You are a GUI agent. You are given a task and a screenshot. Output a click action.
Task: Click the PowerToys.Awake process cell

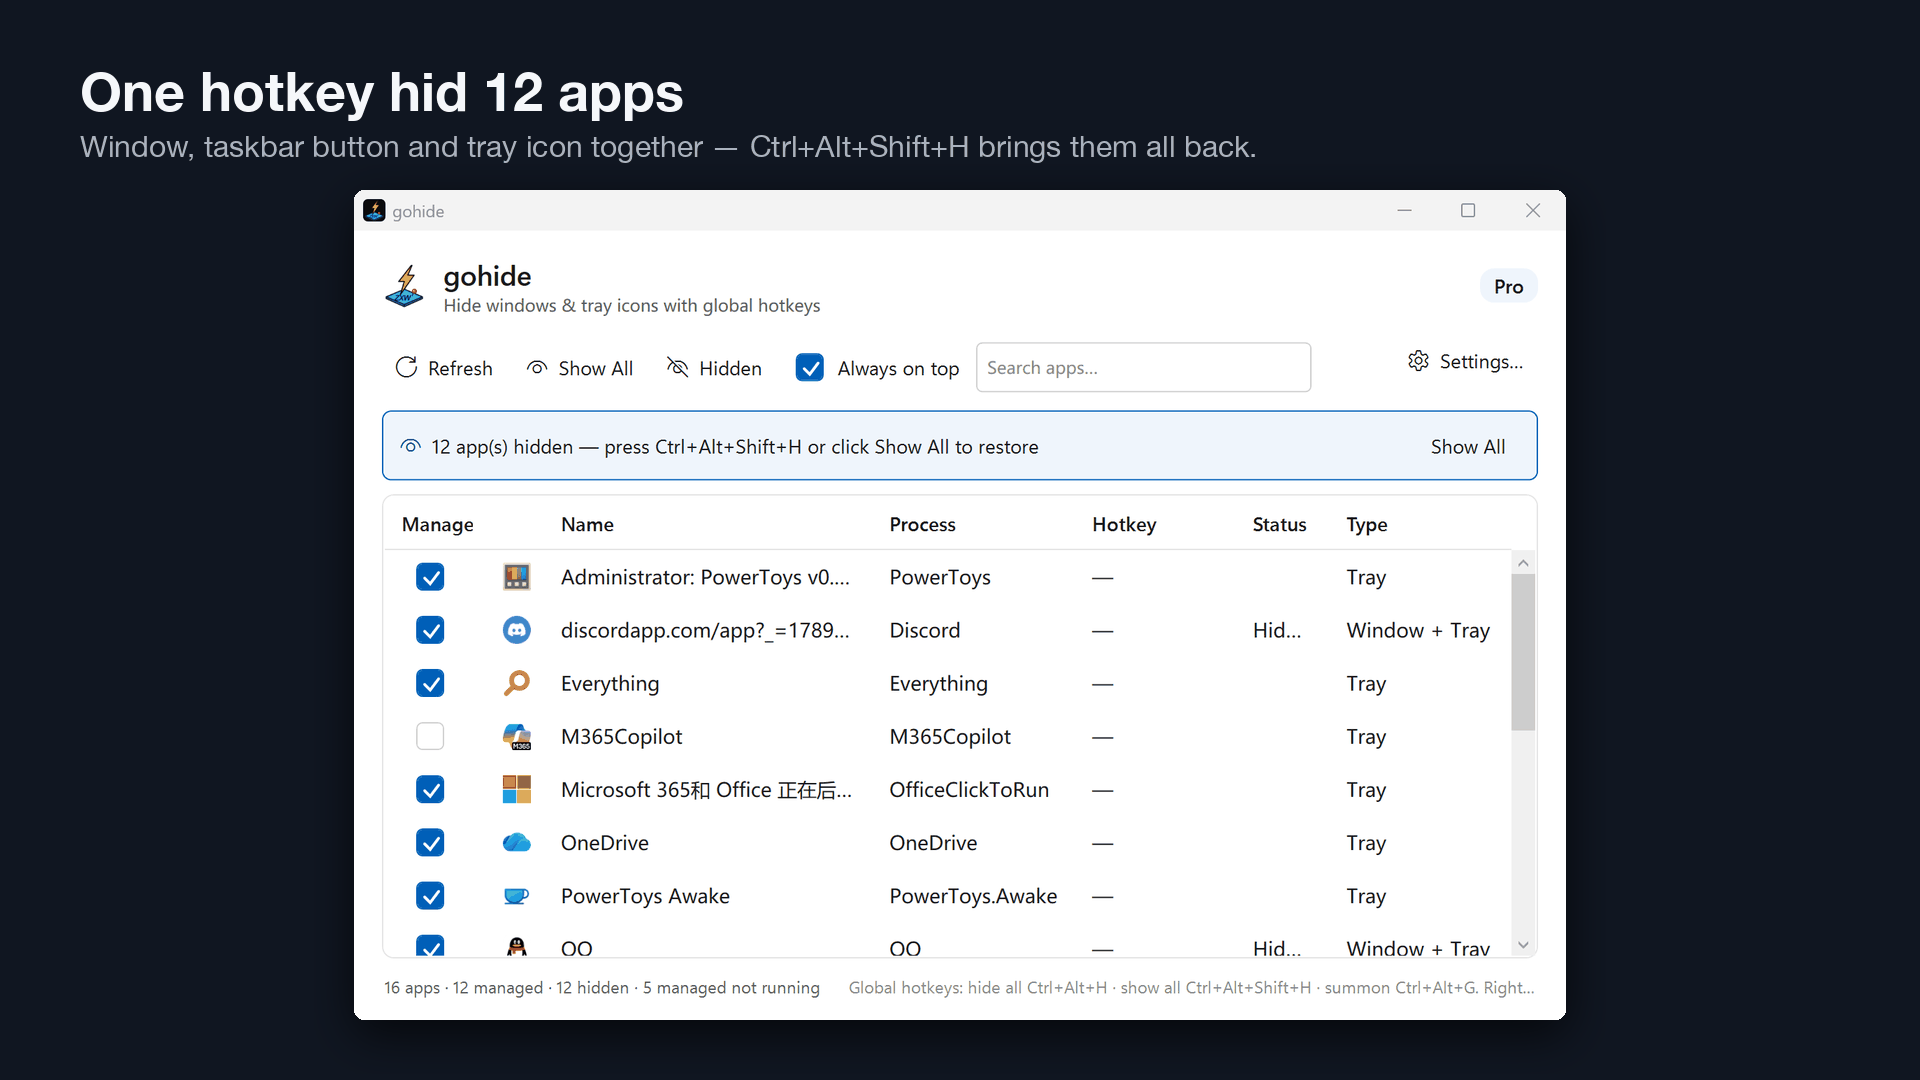point(973,896)
